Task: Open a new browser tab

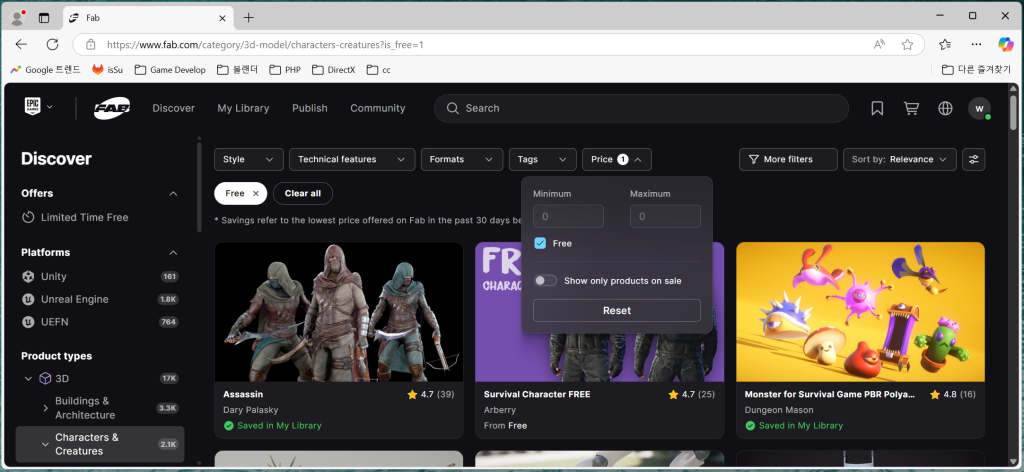Action: click(248, 18)
